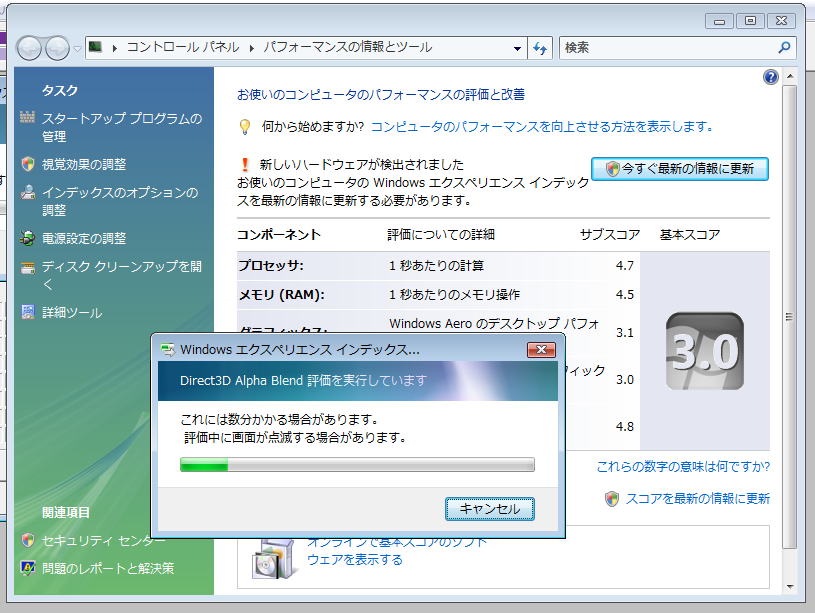Open recent pages dropdown beside the Forward arrow
This screenshot has width=815, height=613.
pos(77,49)
